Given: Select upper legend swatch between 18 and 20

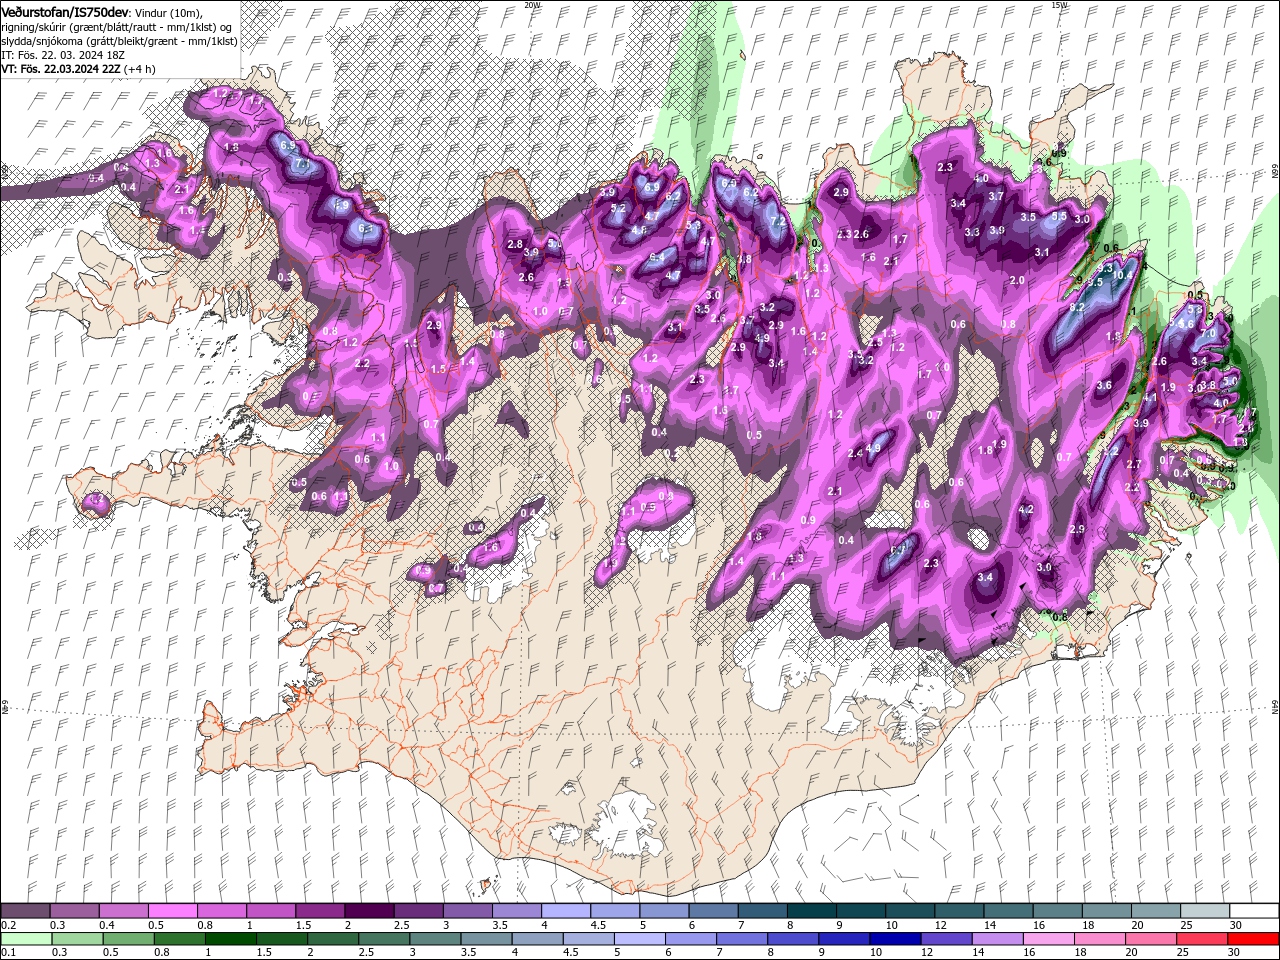Looking at the screenshot, I should (1107, 911).
